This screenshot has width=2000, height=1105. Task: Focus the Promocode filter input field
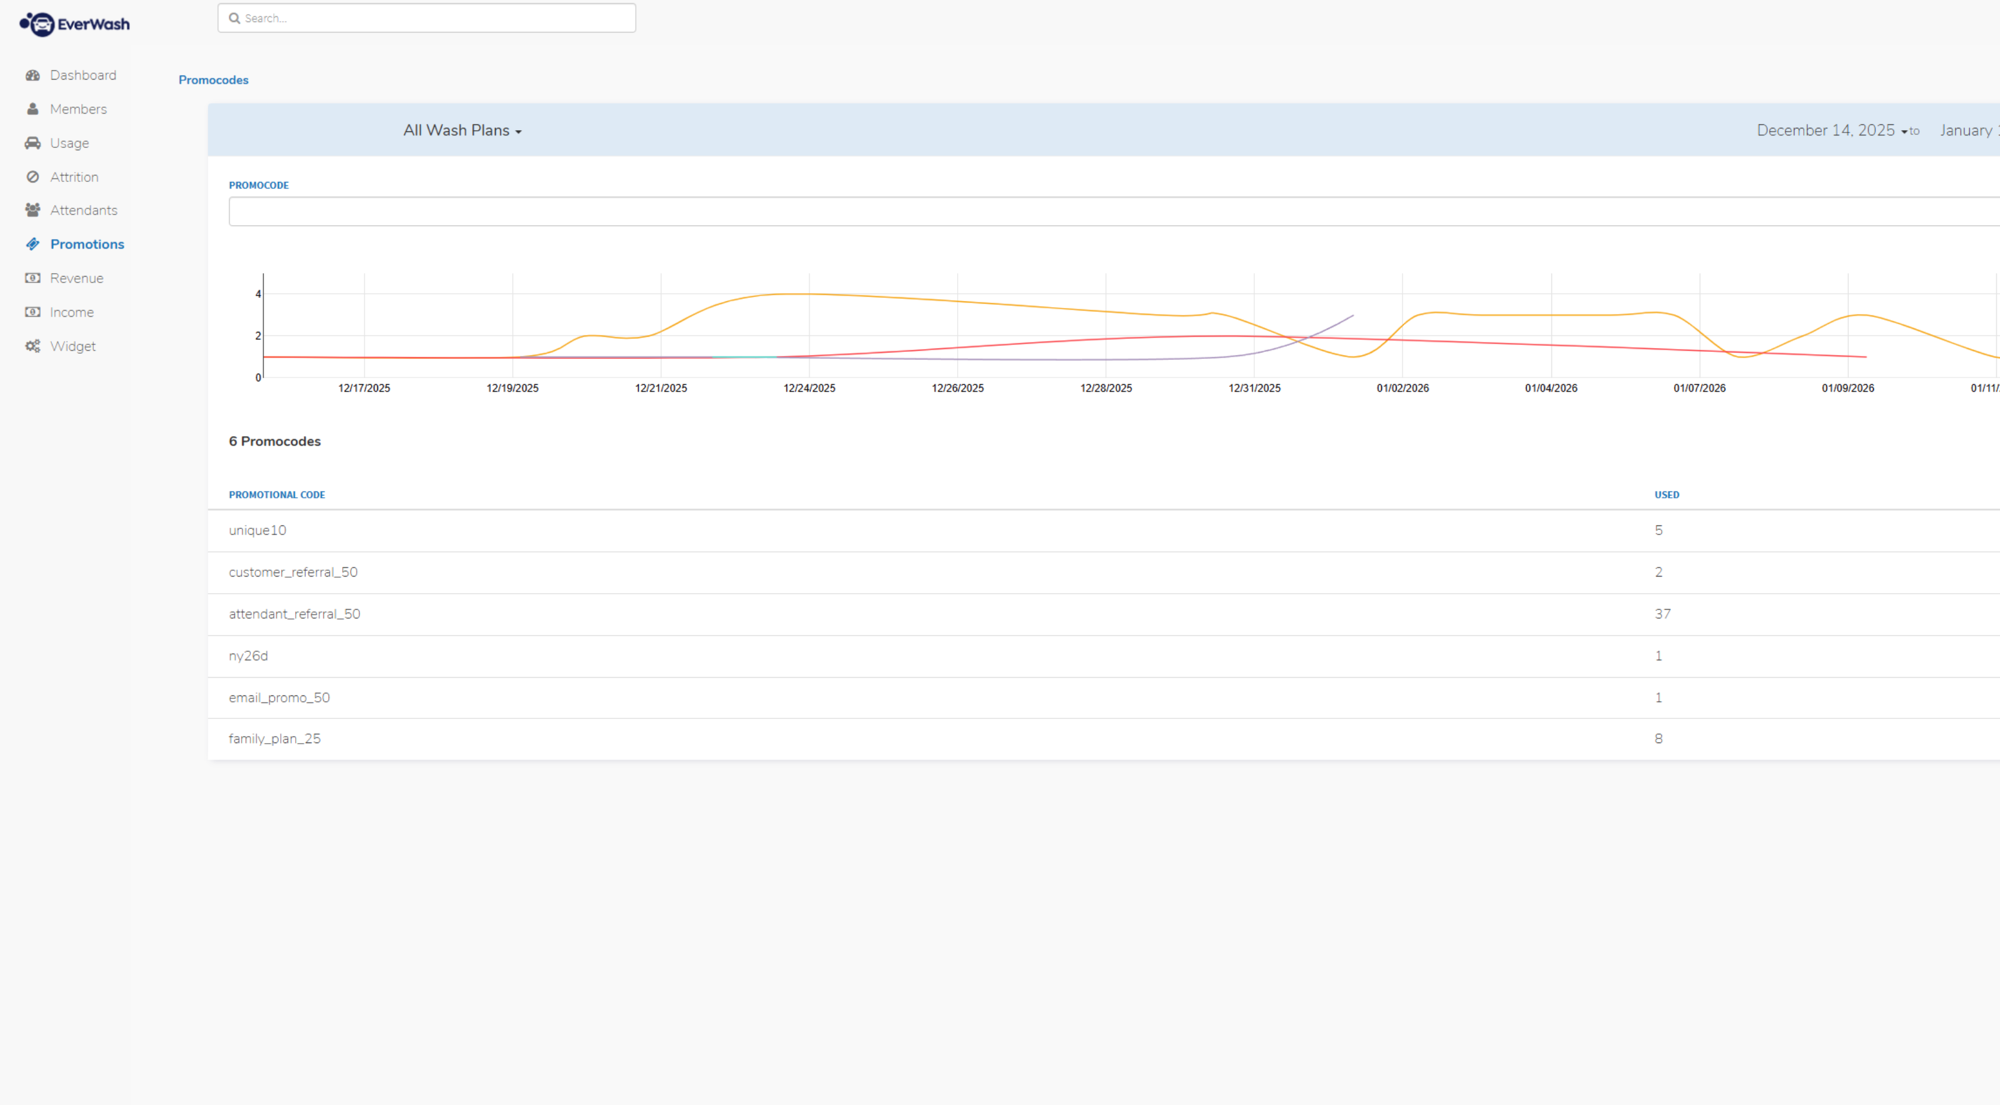pyautogui.click(x=1114, y=212)
